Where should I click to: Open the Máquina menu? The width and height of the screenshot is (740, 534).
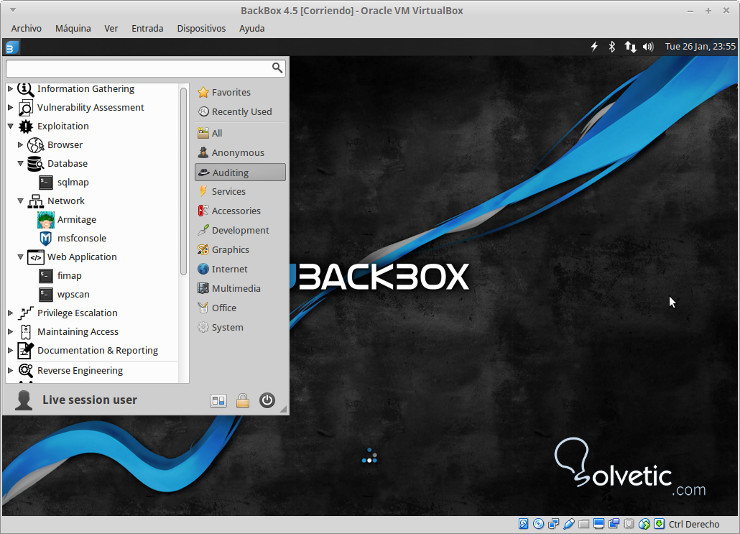point(73,28)
